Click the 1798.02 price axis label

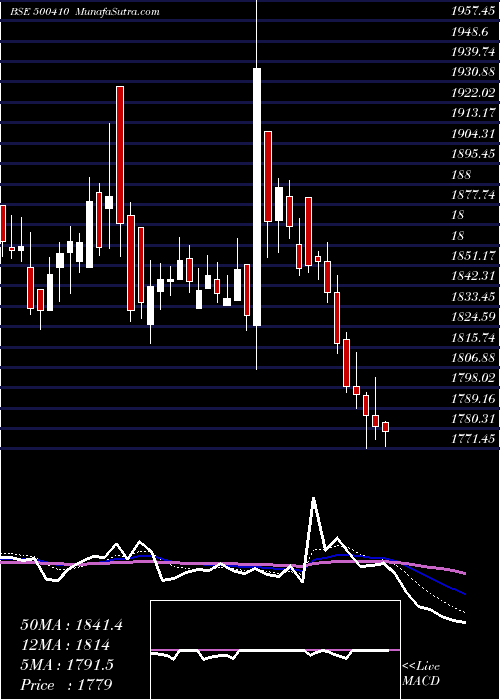click(x=473, y=378)
